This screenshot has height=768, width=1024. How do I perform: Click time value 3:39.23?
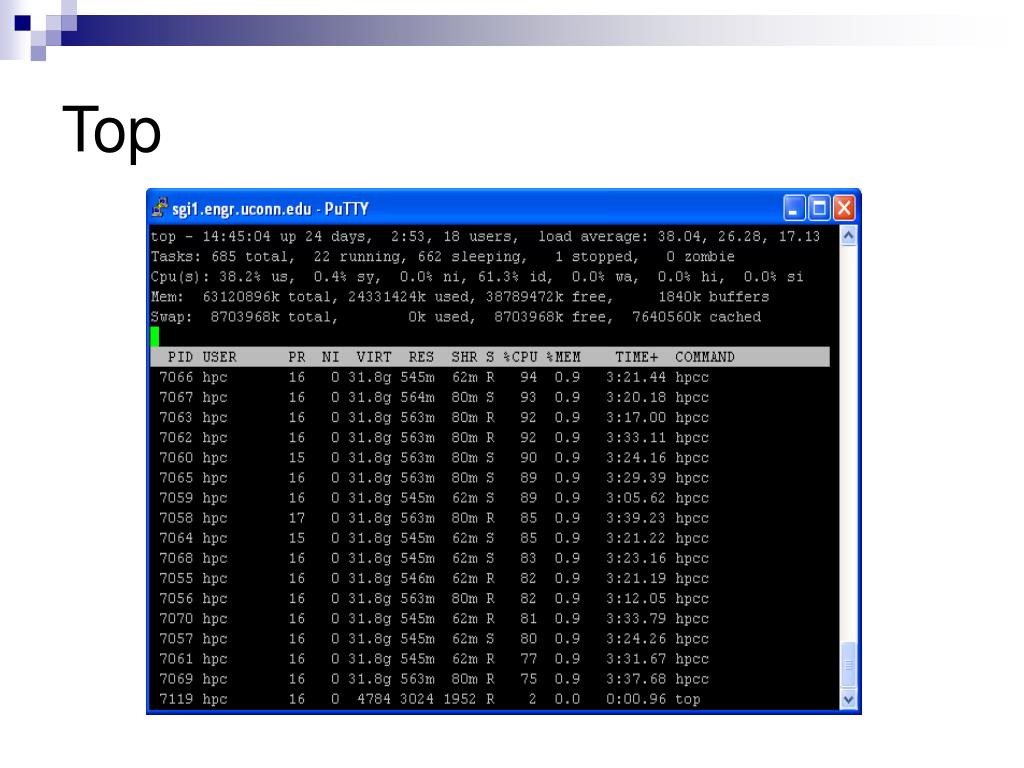click(636, 518)
